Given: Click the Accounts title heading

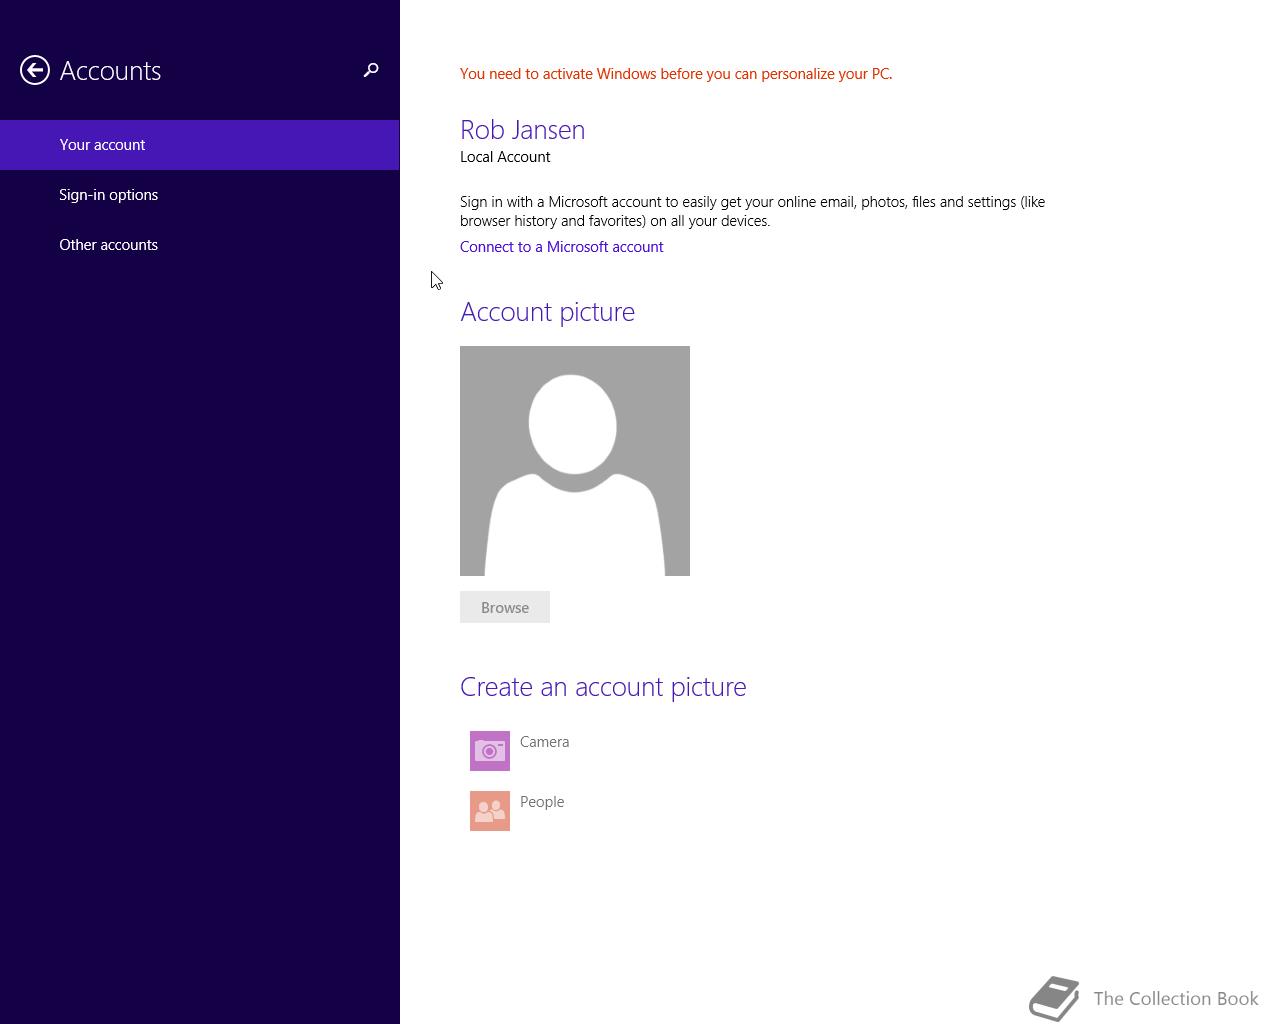Looking at the screenshot, I should (x=110, y=71).
